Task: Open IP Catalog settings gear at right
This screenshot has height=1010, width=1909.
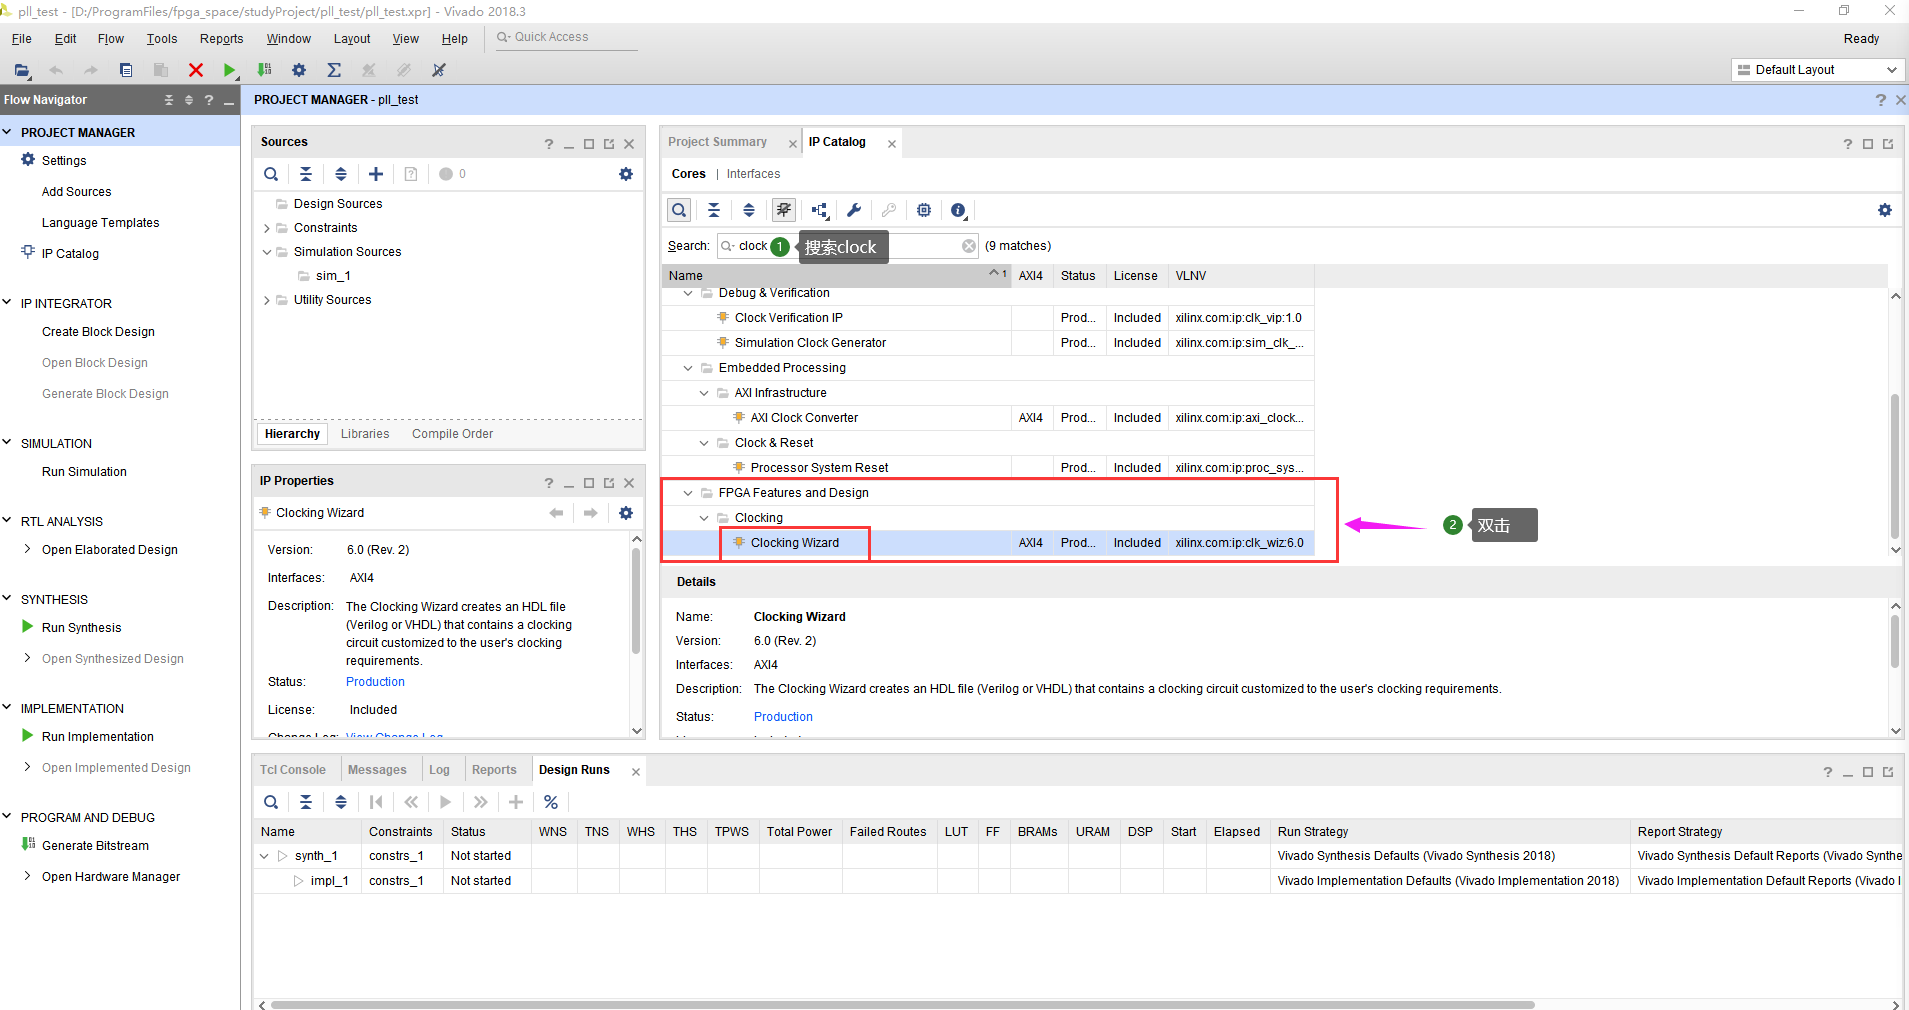Action: (x=1885, y=210)
